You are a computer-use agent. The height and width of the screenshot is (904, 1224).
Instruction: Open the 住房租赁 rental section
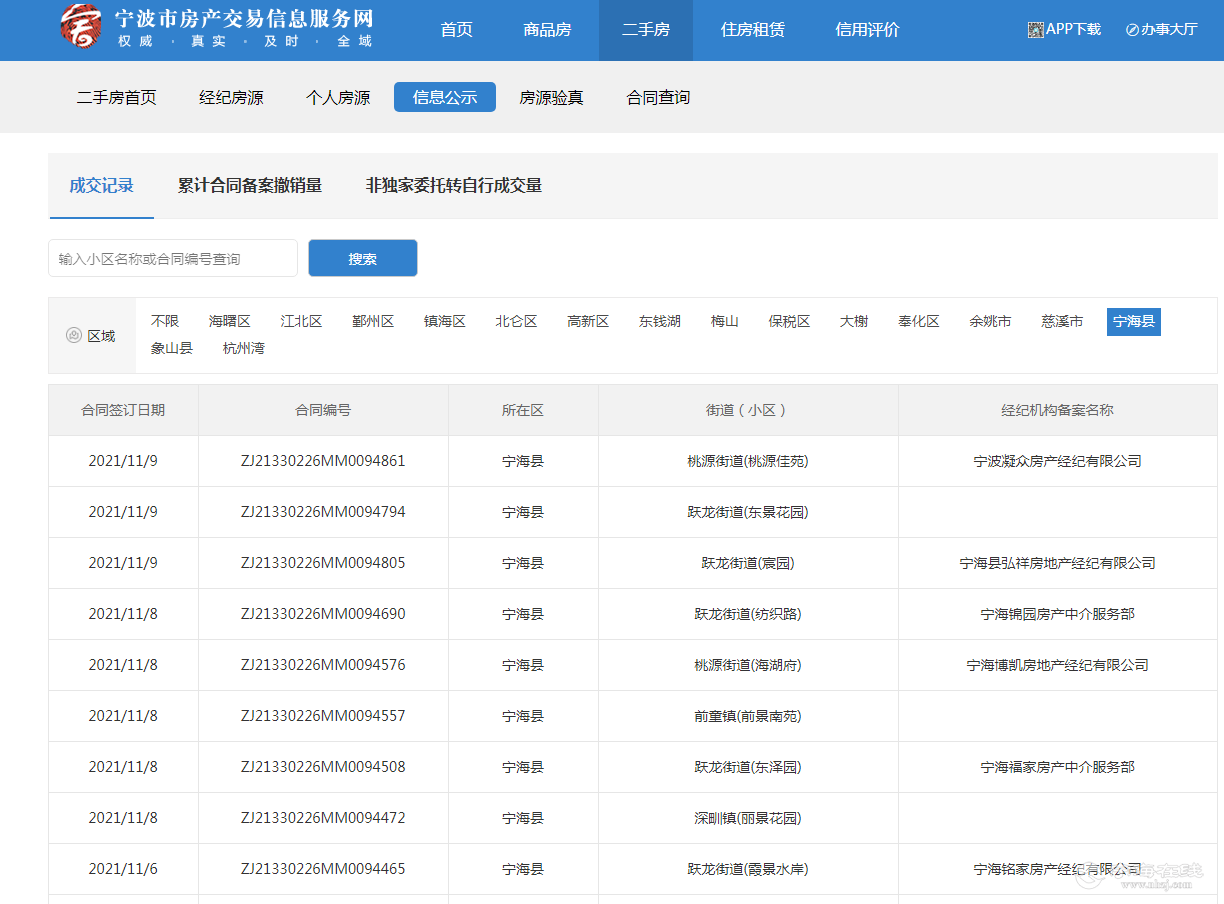753,30
